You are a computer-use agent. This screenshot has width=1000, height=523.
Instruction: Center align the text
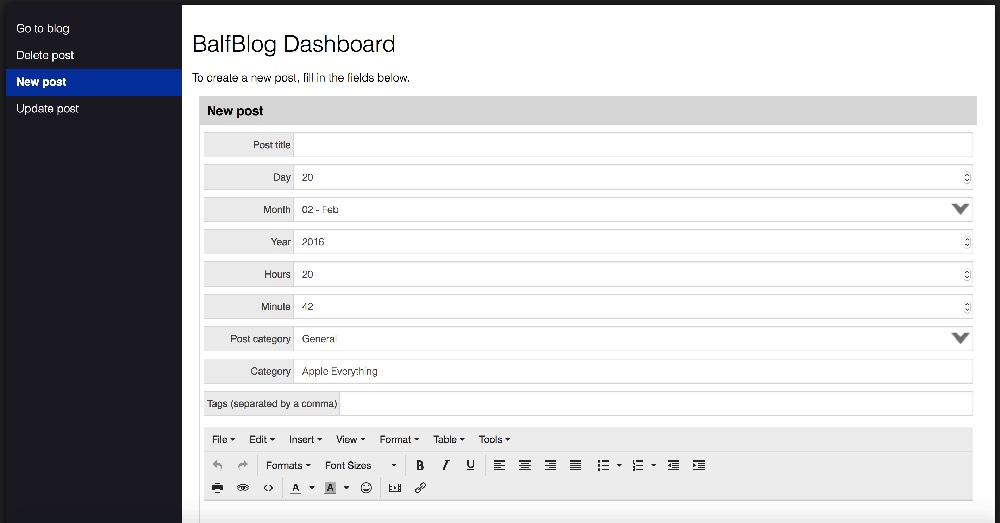[525, 465]
